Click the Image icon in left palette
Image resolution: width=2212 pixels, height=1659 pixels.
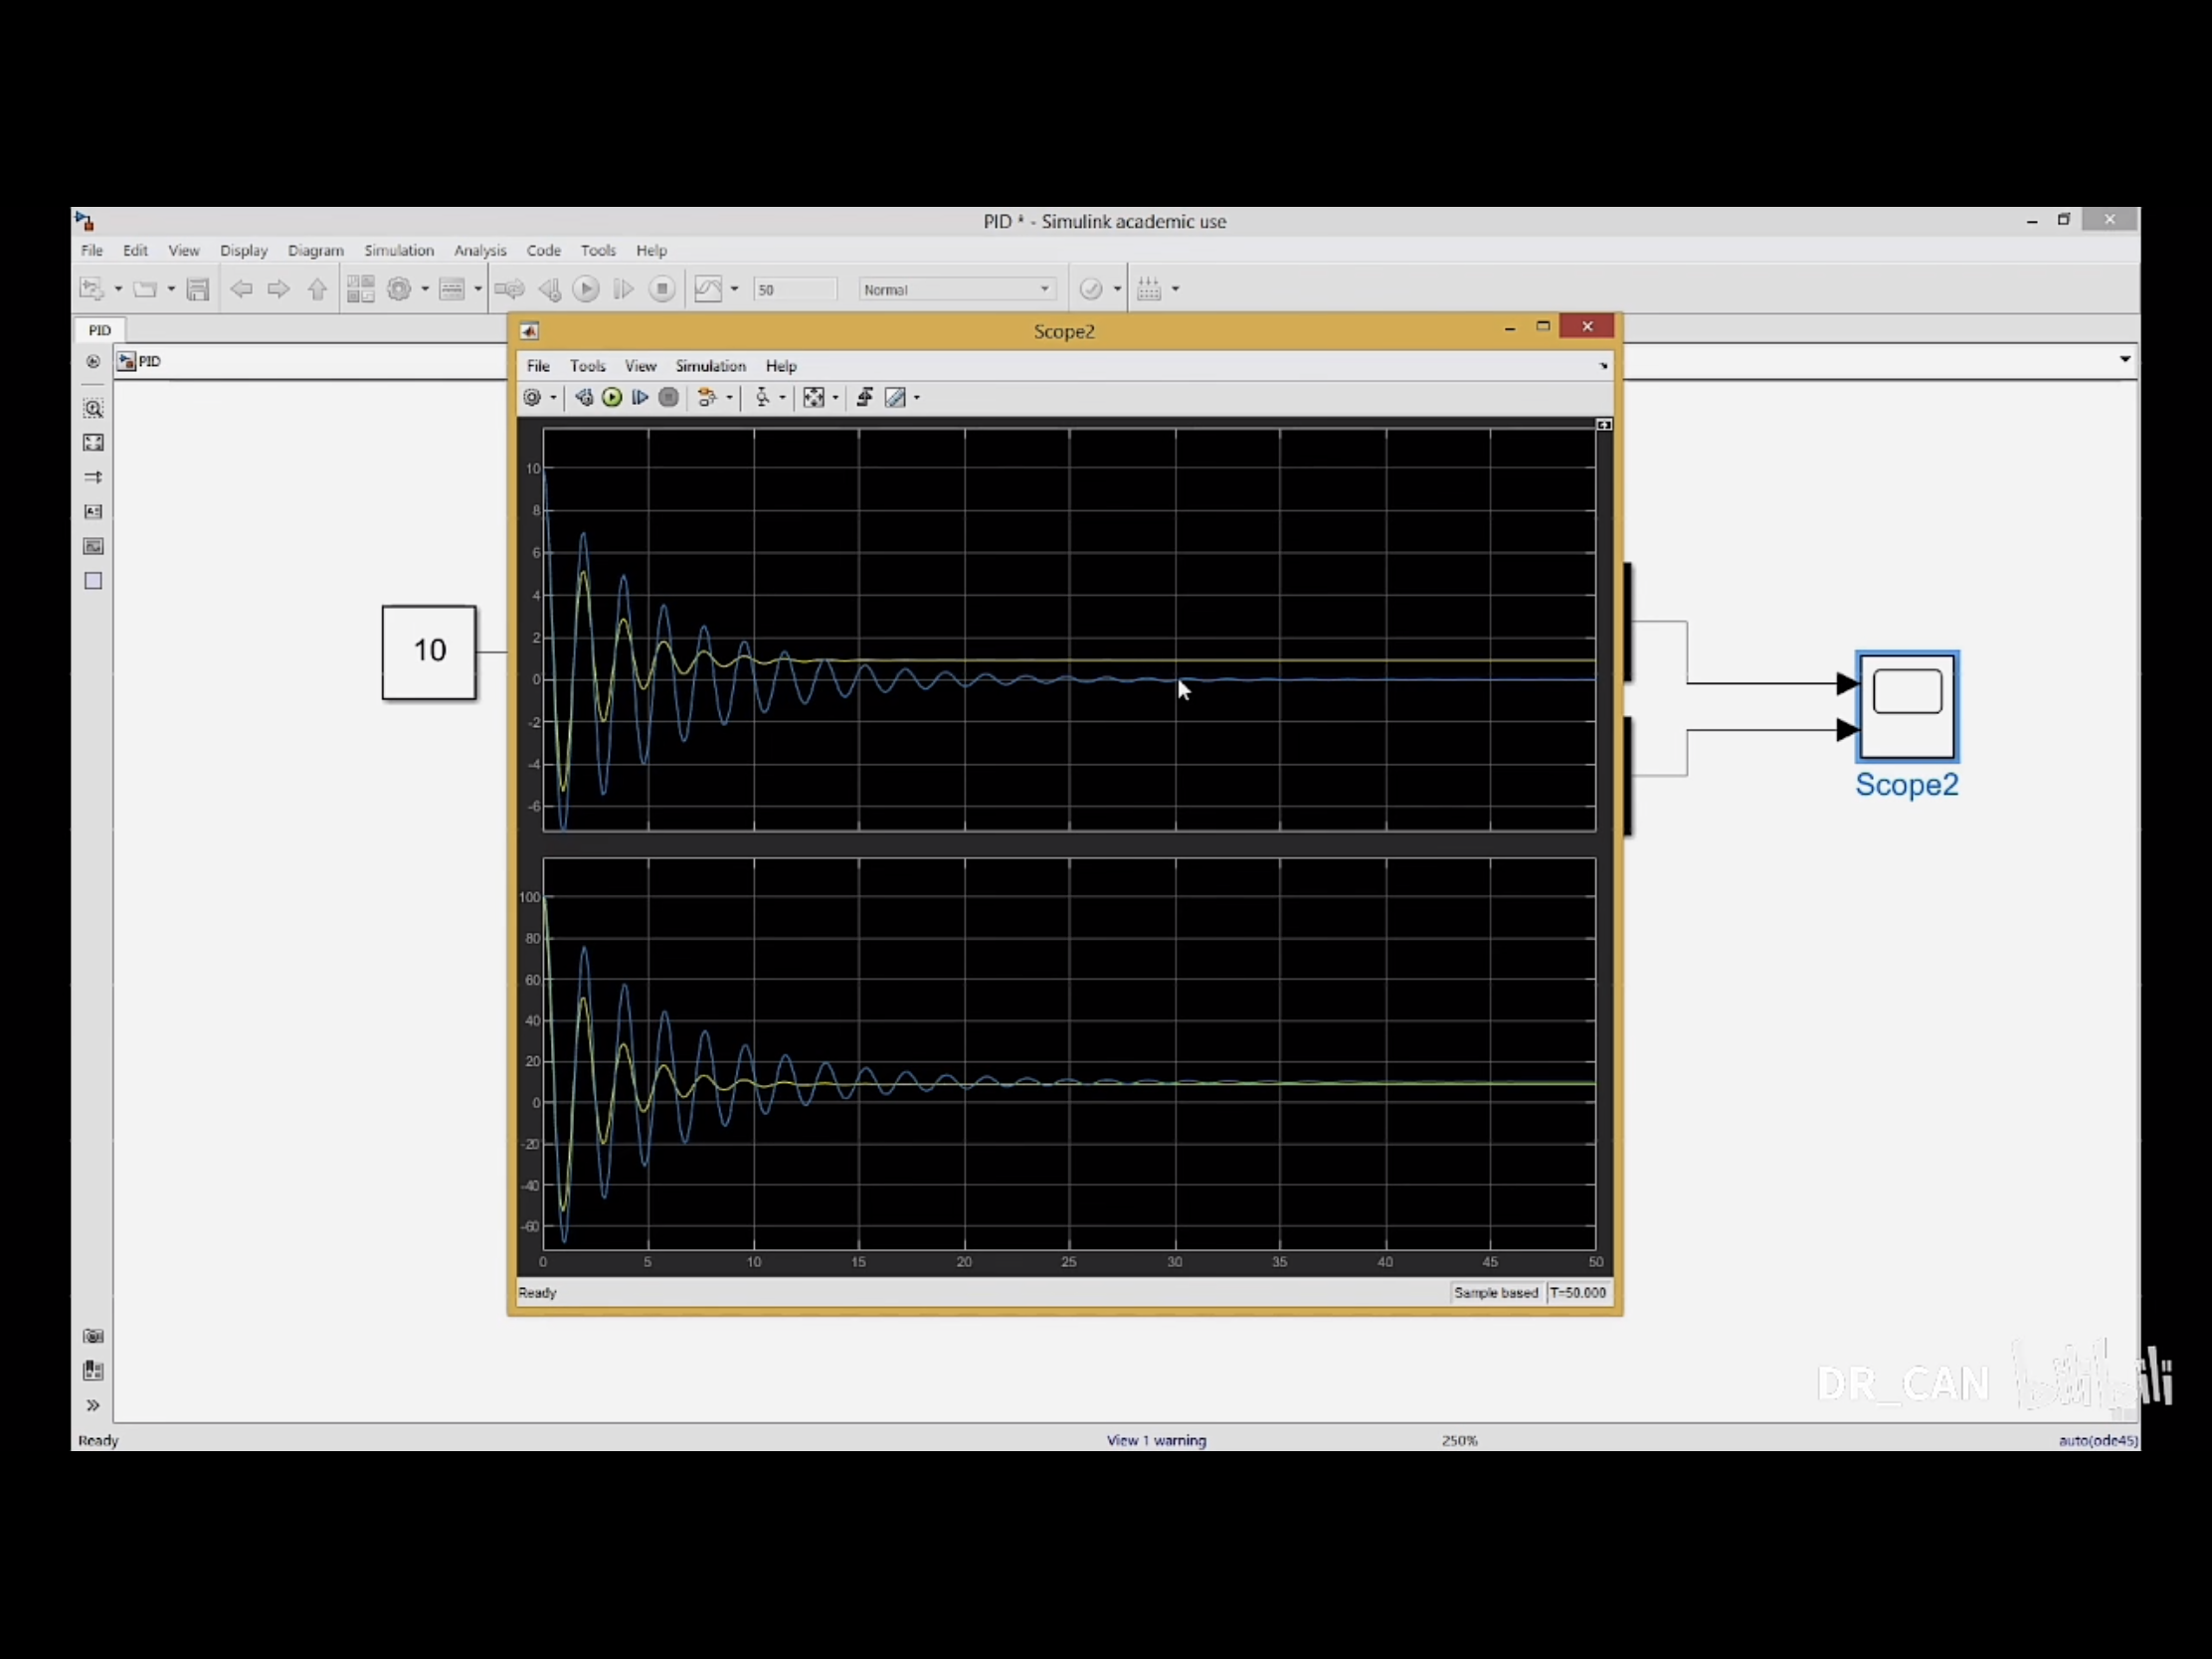pos(93,546)
